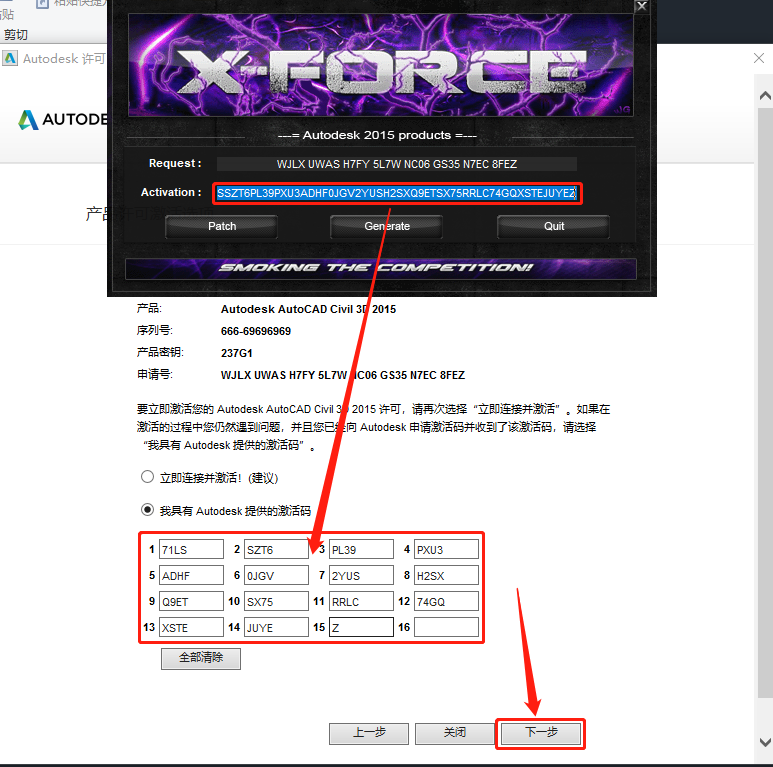Click activation field 5 containing ADHF
The image size is (773, 767).
(191, 575)
